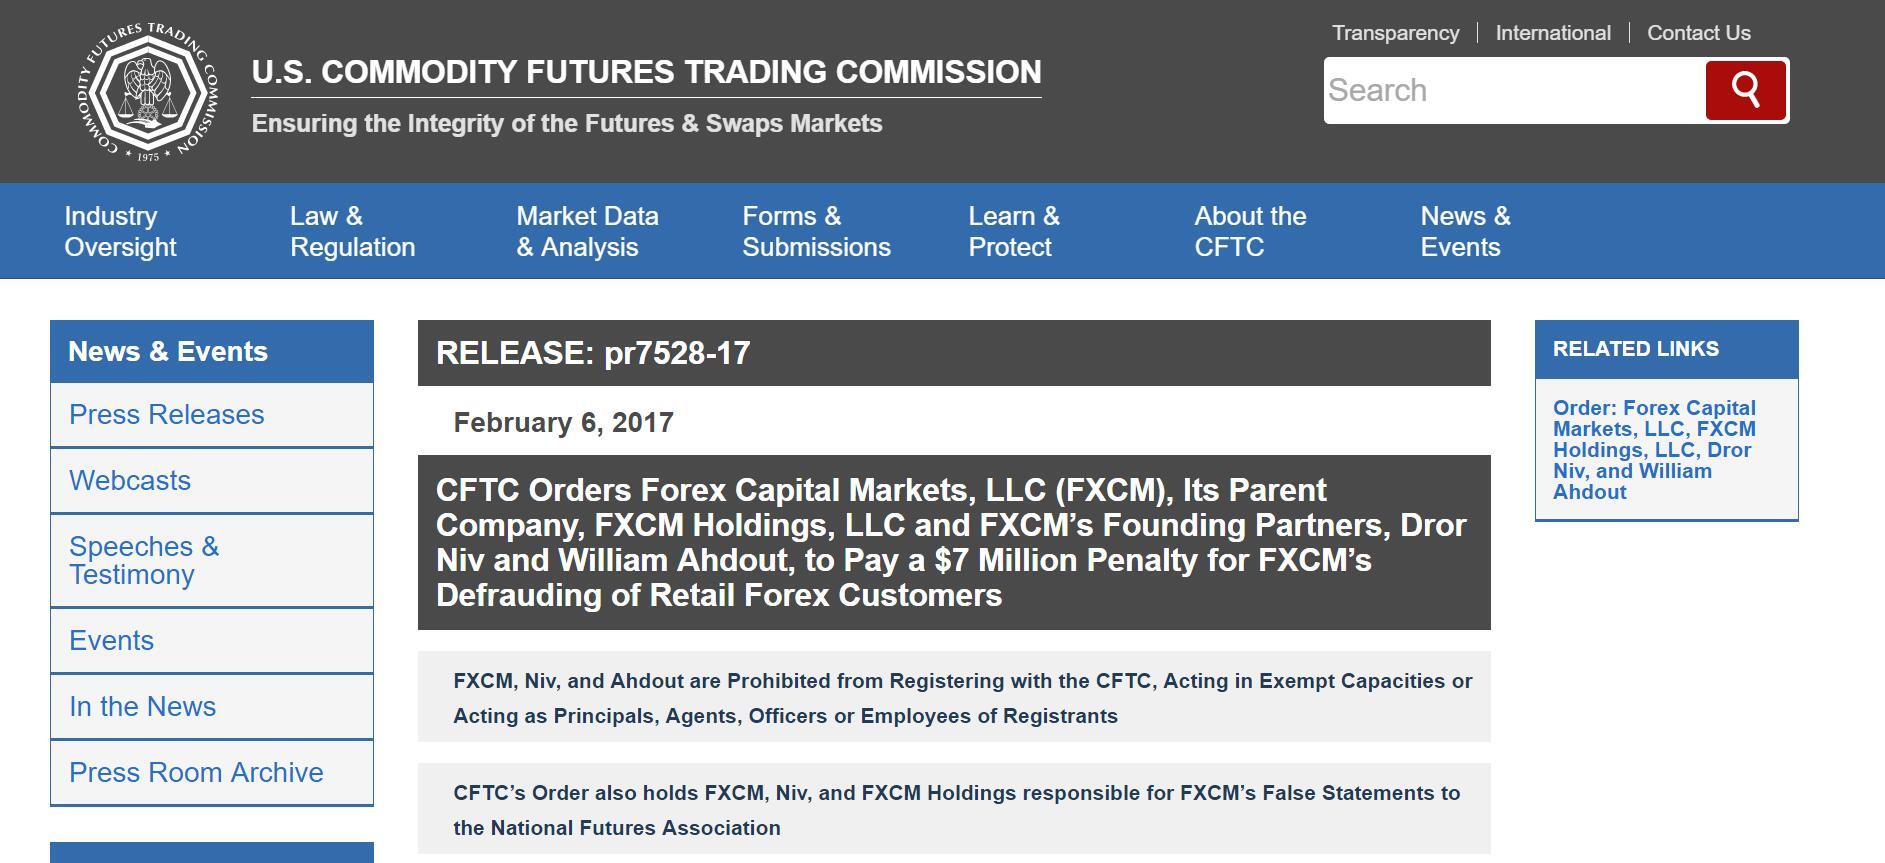
Task: Open the Forms & Submissions menu
Action: pyautogui.click(x=818, y=231)
